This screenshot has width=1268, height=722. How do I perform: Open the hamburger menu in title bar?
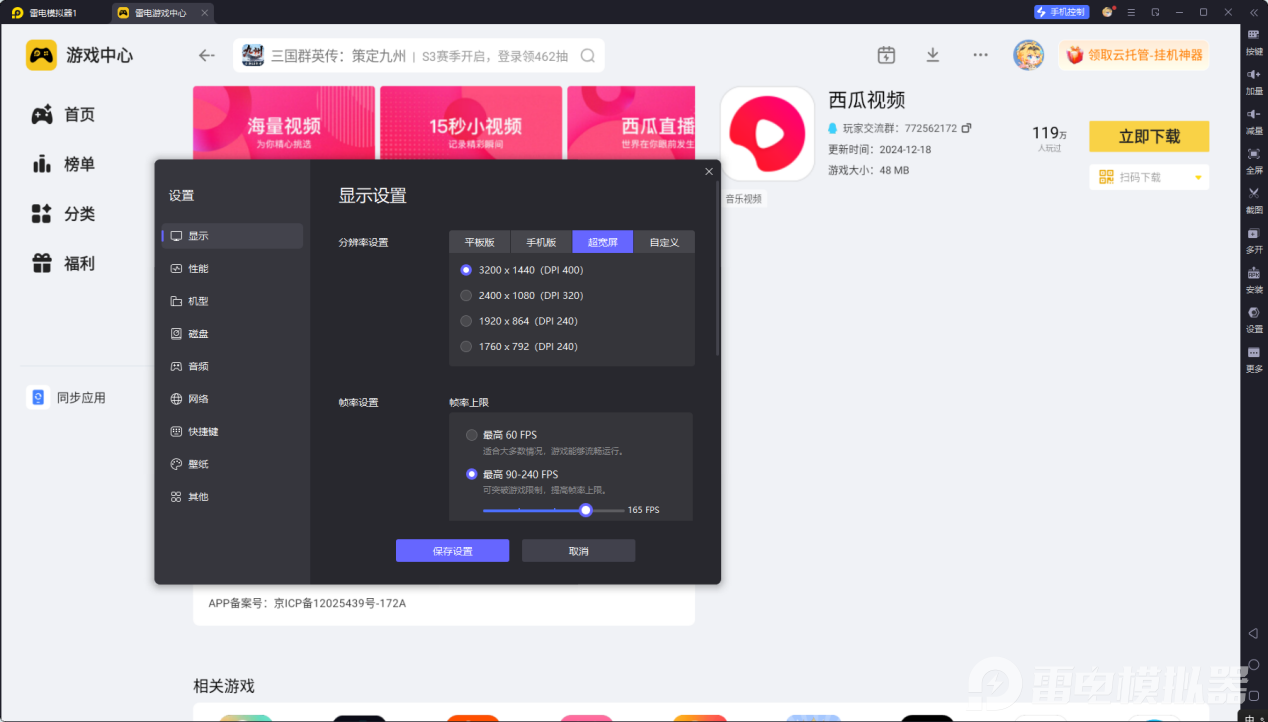pos(1131,12)
